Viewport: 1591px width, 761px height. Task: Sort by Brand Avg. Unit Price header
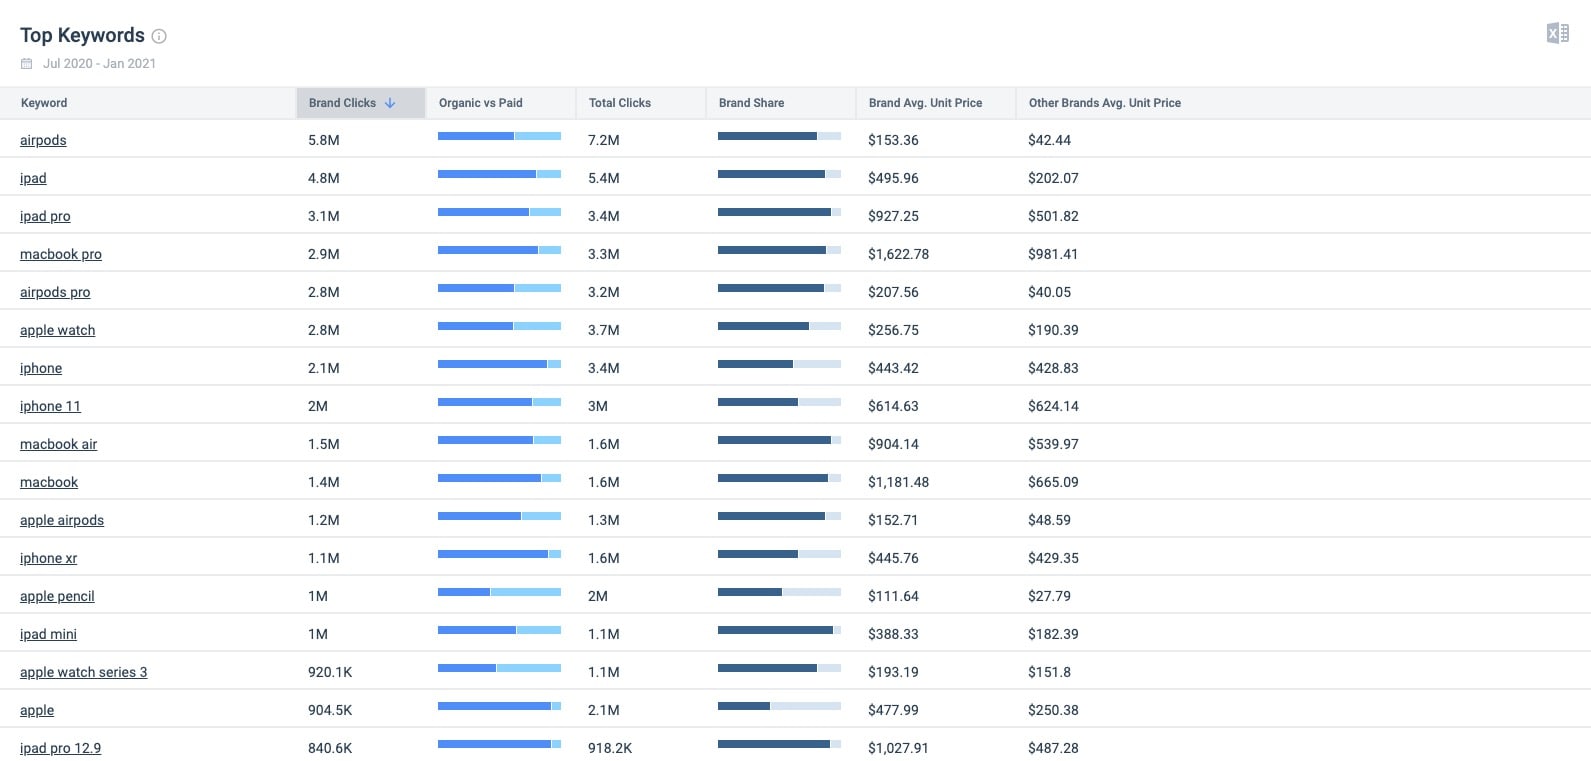pyautogui.click(x=926, y=103)
